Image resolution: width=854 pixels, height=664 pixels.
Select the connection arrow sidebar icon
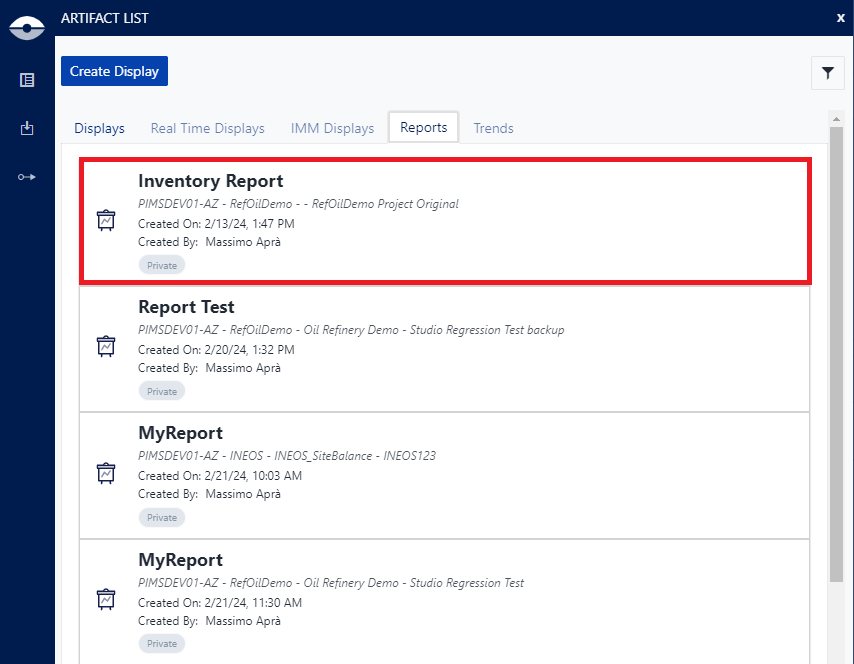point(27,177)
